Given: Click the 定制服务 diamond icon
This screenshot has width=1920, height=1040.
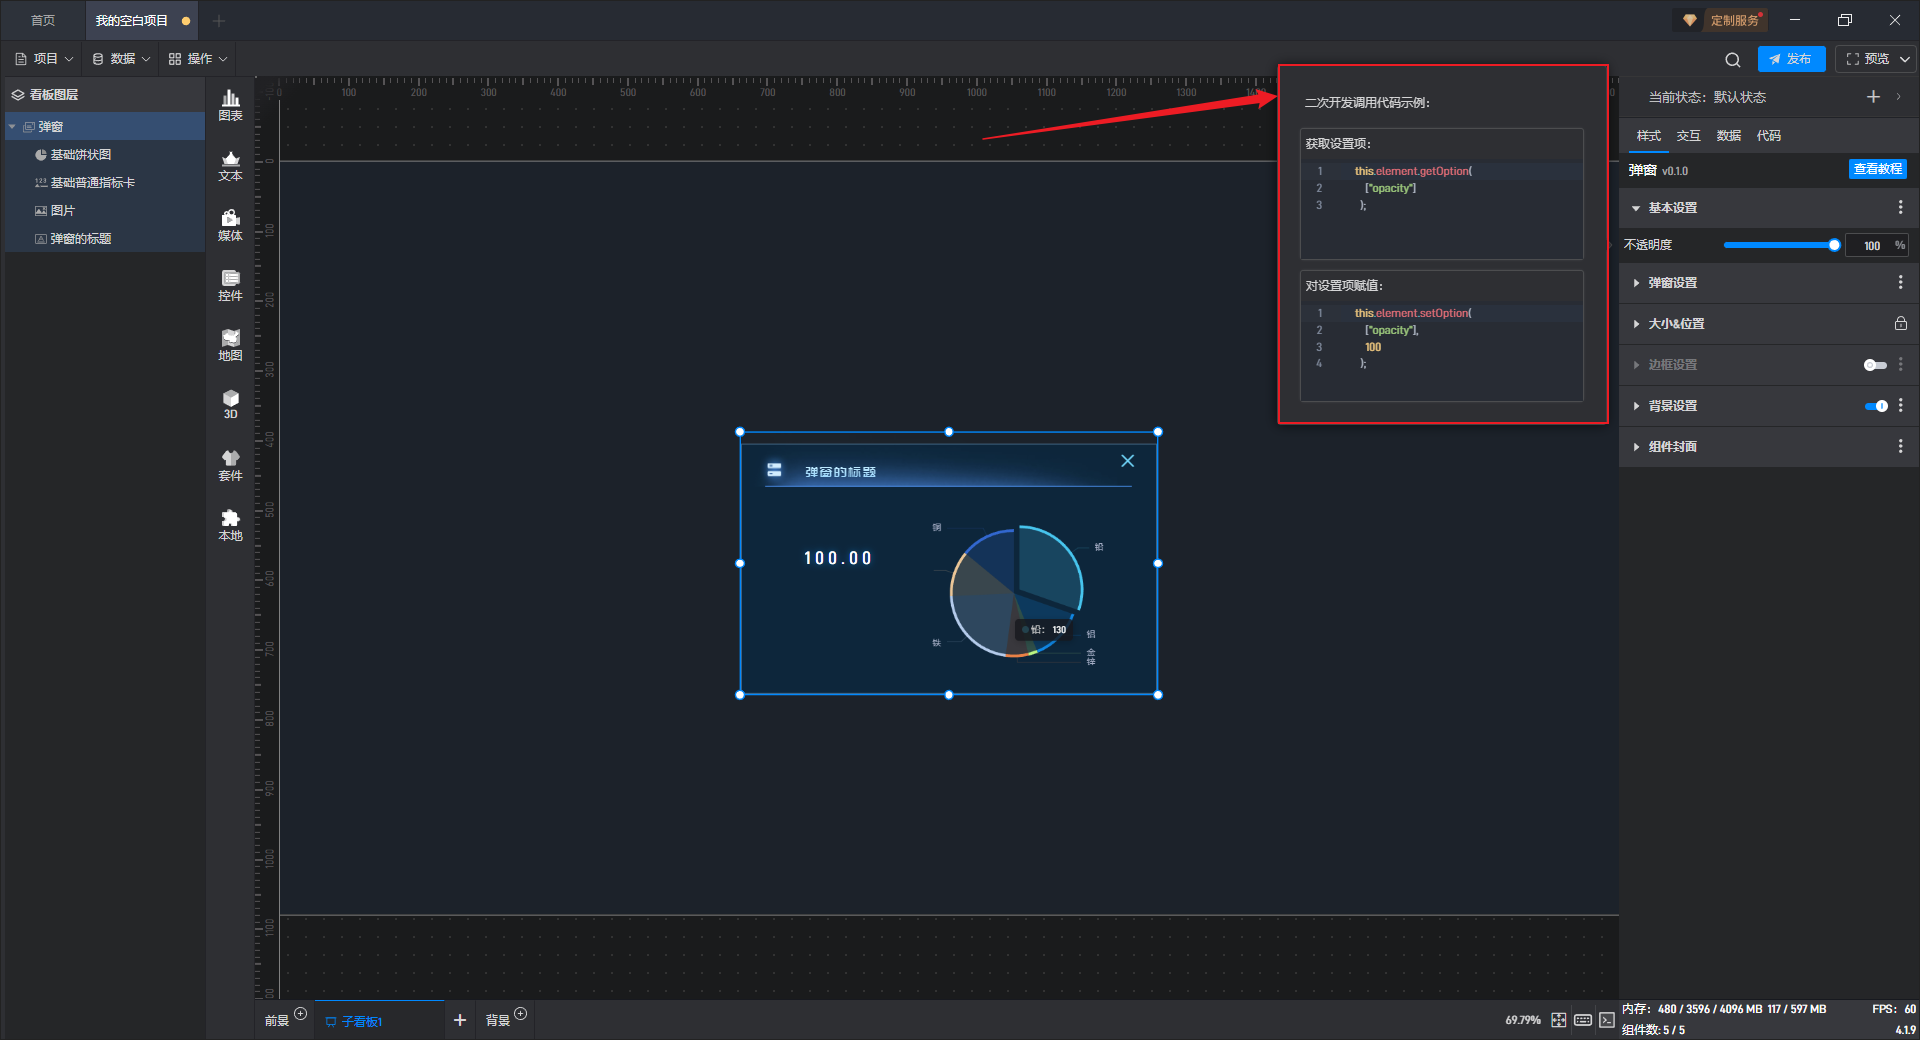Looking at the screenshot, I should tap(1690, 20).
